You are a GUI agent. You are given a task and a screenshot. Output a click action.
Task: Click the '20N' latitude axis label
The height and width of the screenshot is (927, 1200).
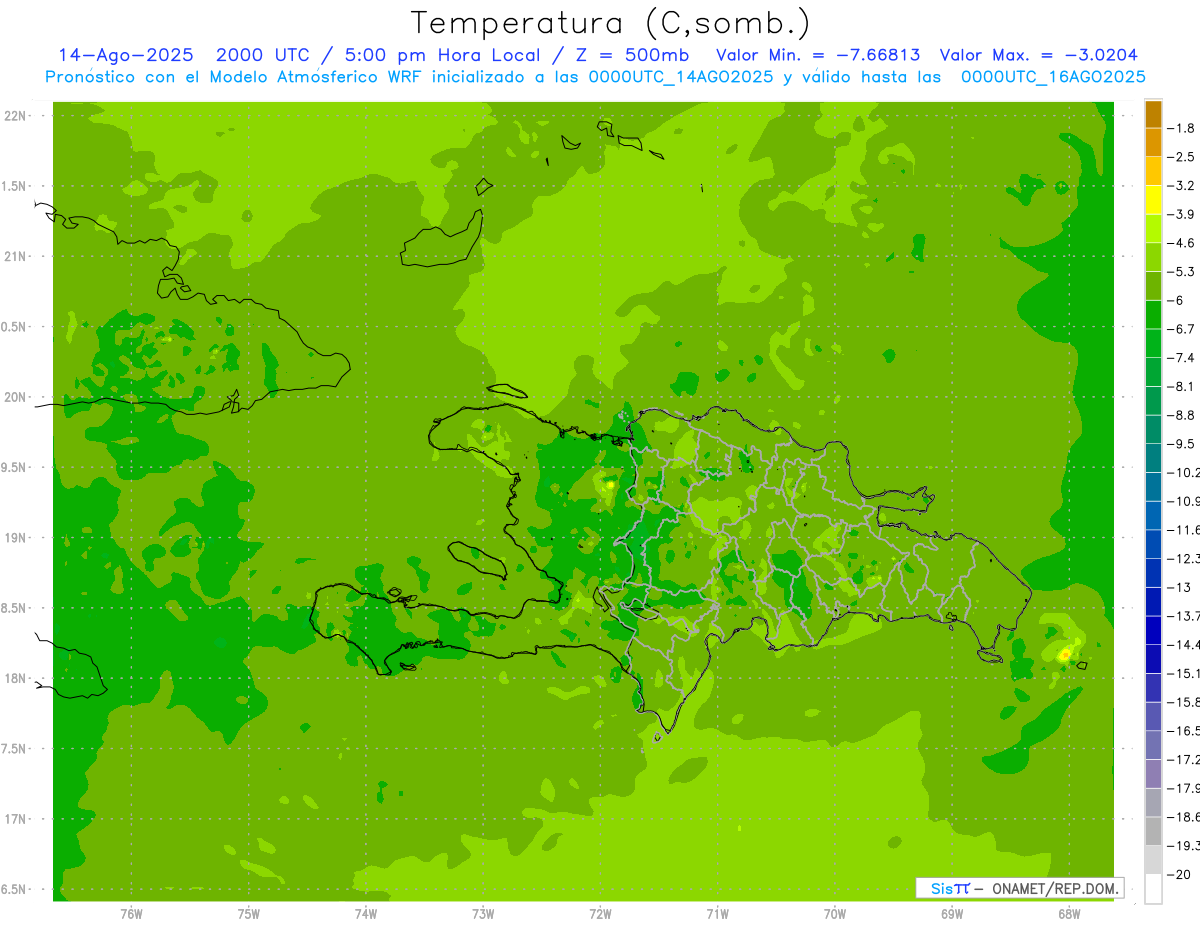[x=16, y=397]
